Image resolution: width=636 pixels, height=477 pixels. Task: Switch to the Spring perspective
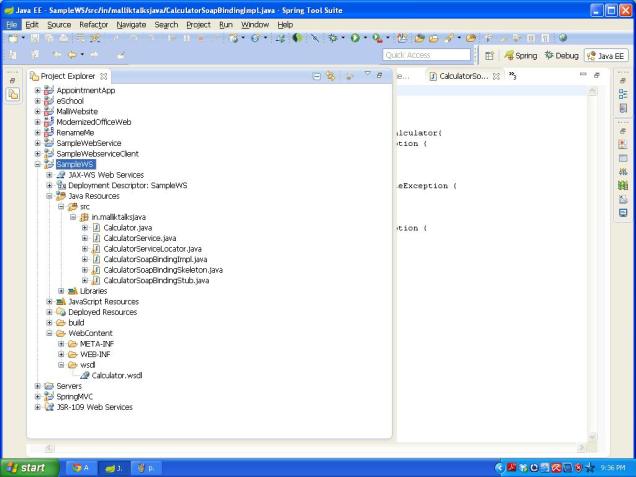click(521, 56)
